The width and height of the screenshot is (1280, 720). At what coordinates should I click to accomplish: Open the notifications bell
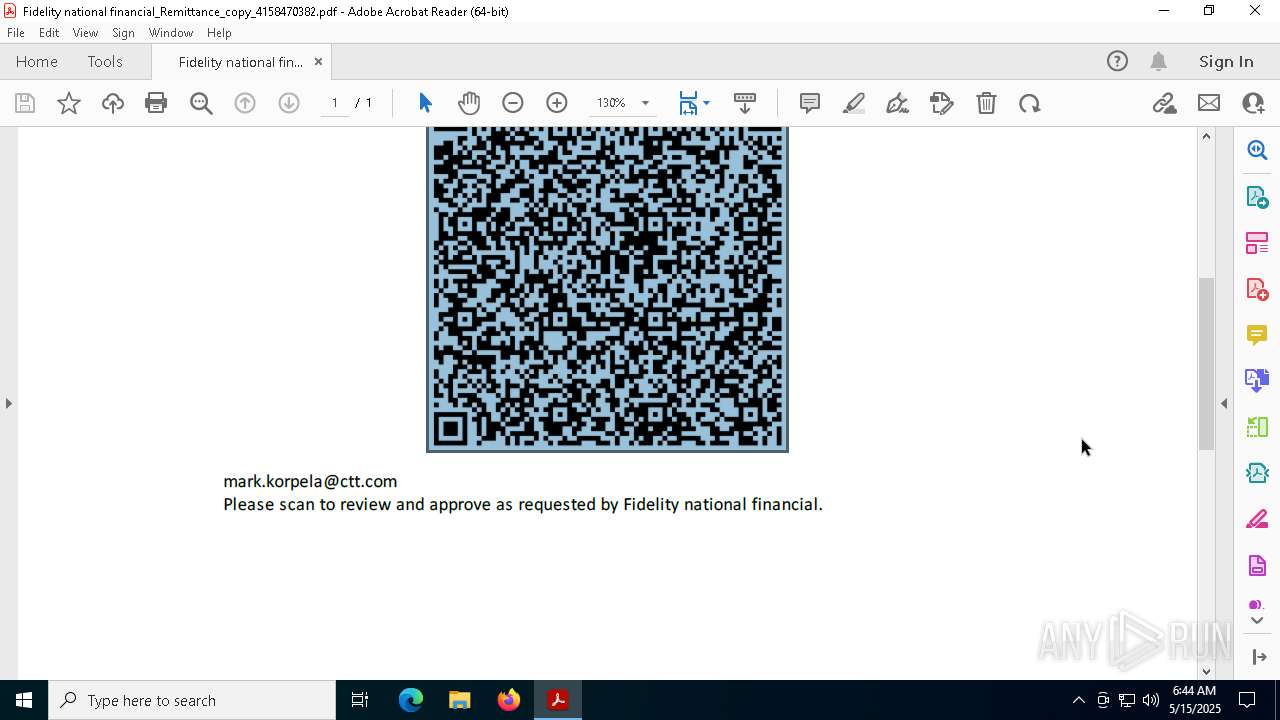pyautogui.click(x=1159, y=61)
